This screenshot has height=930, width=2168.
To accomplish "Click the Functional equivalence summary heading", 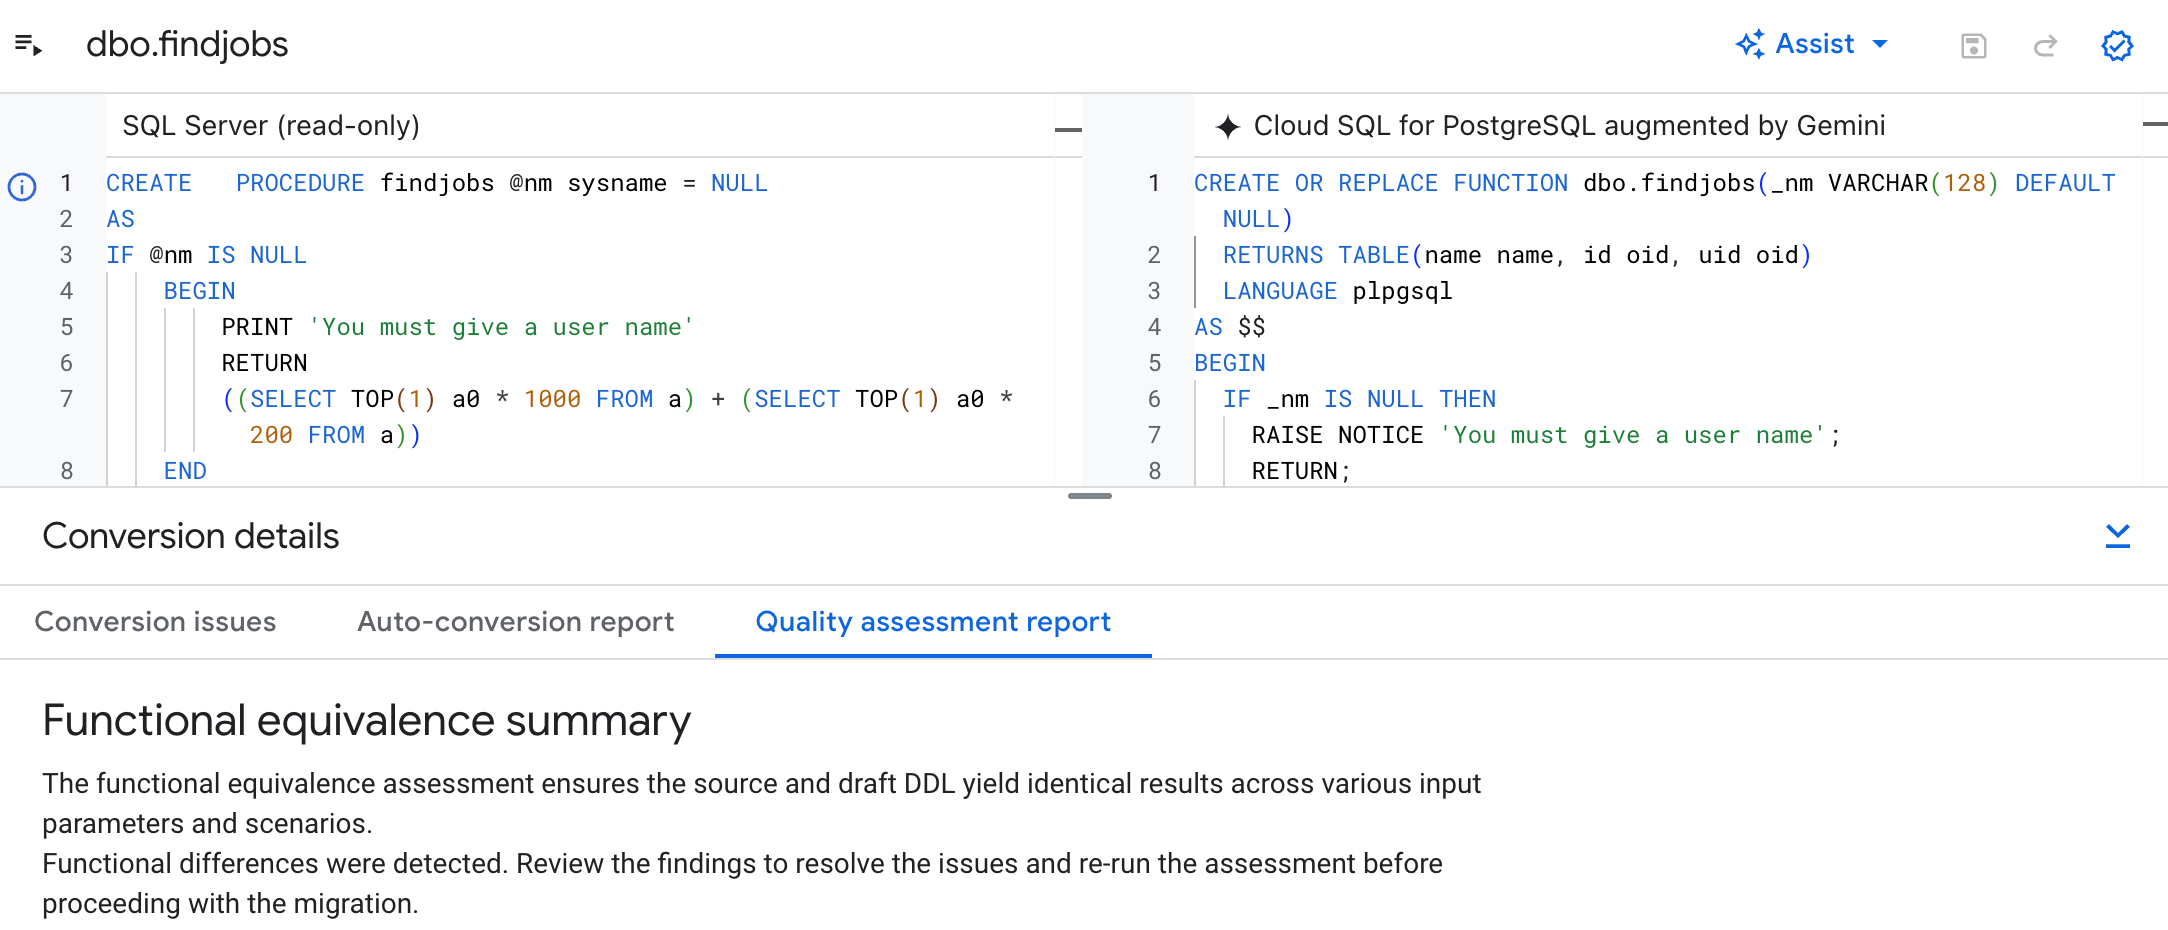I will (x=367, y=721).
